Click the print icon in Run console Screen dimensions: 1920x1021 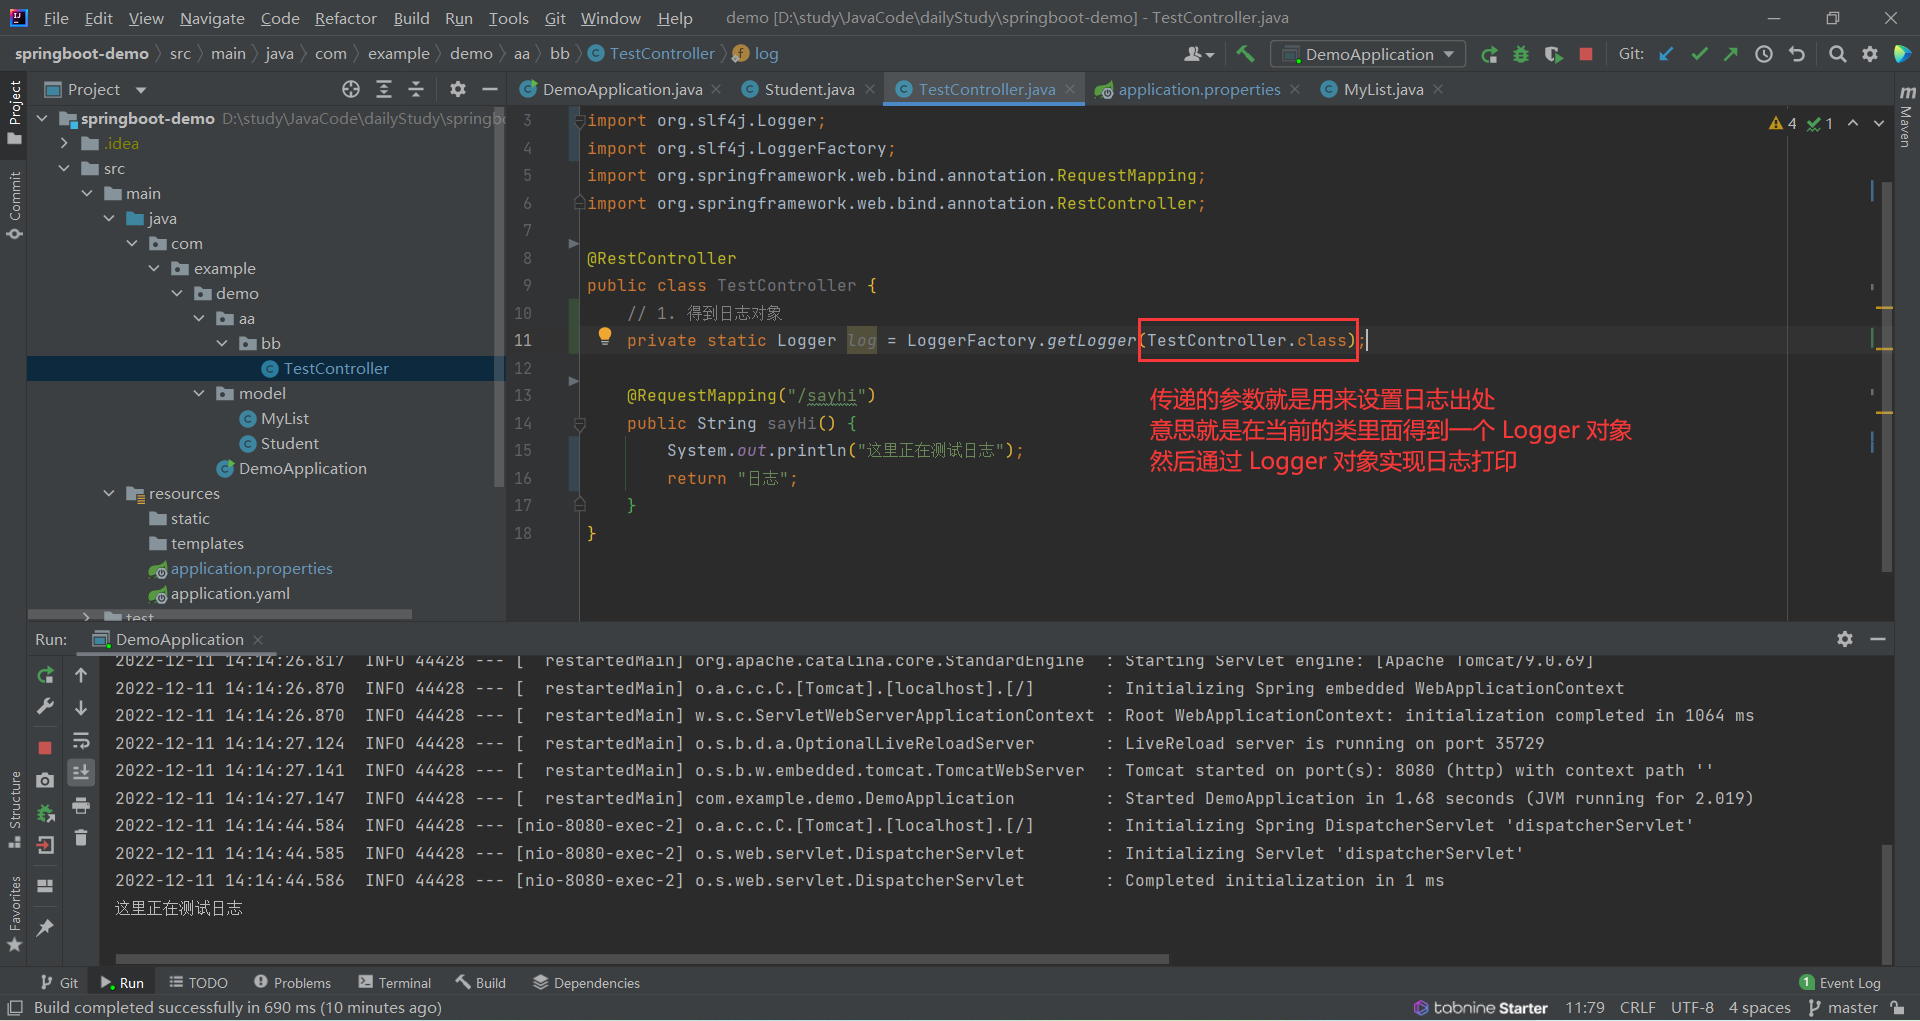click(81, 806)
